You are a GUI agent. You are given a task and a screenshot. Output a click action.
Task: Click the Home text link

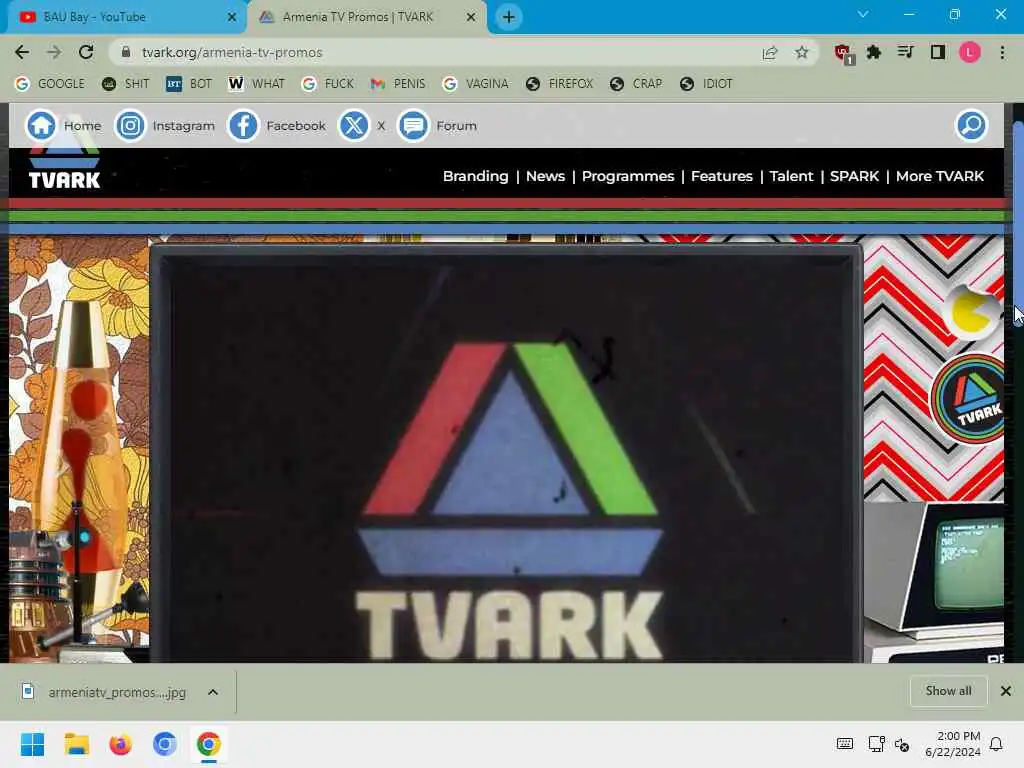click(x=82, y=125)
